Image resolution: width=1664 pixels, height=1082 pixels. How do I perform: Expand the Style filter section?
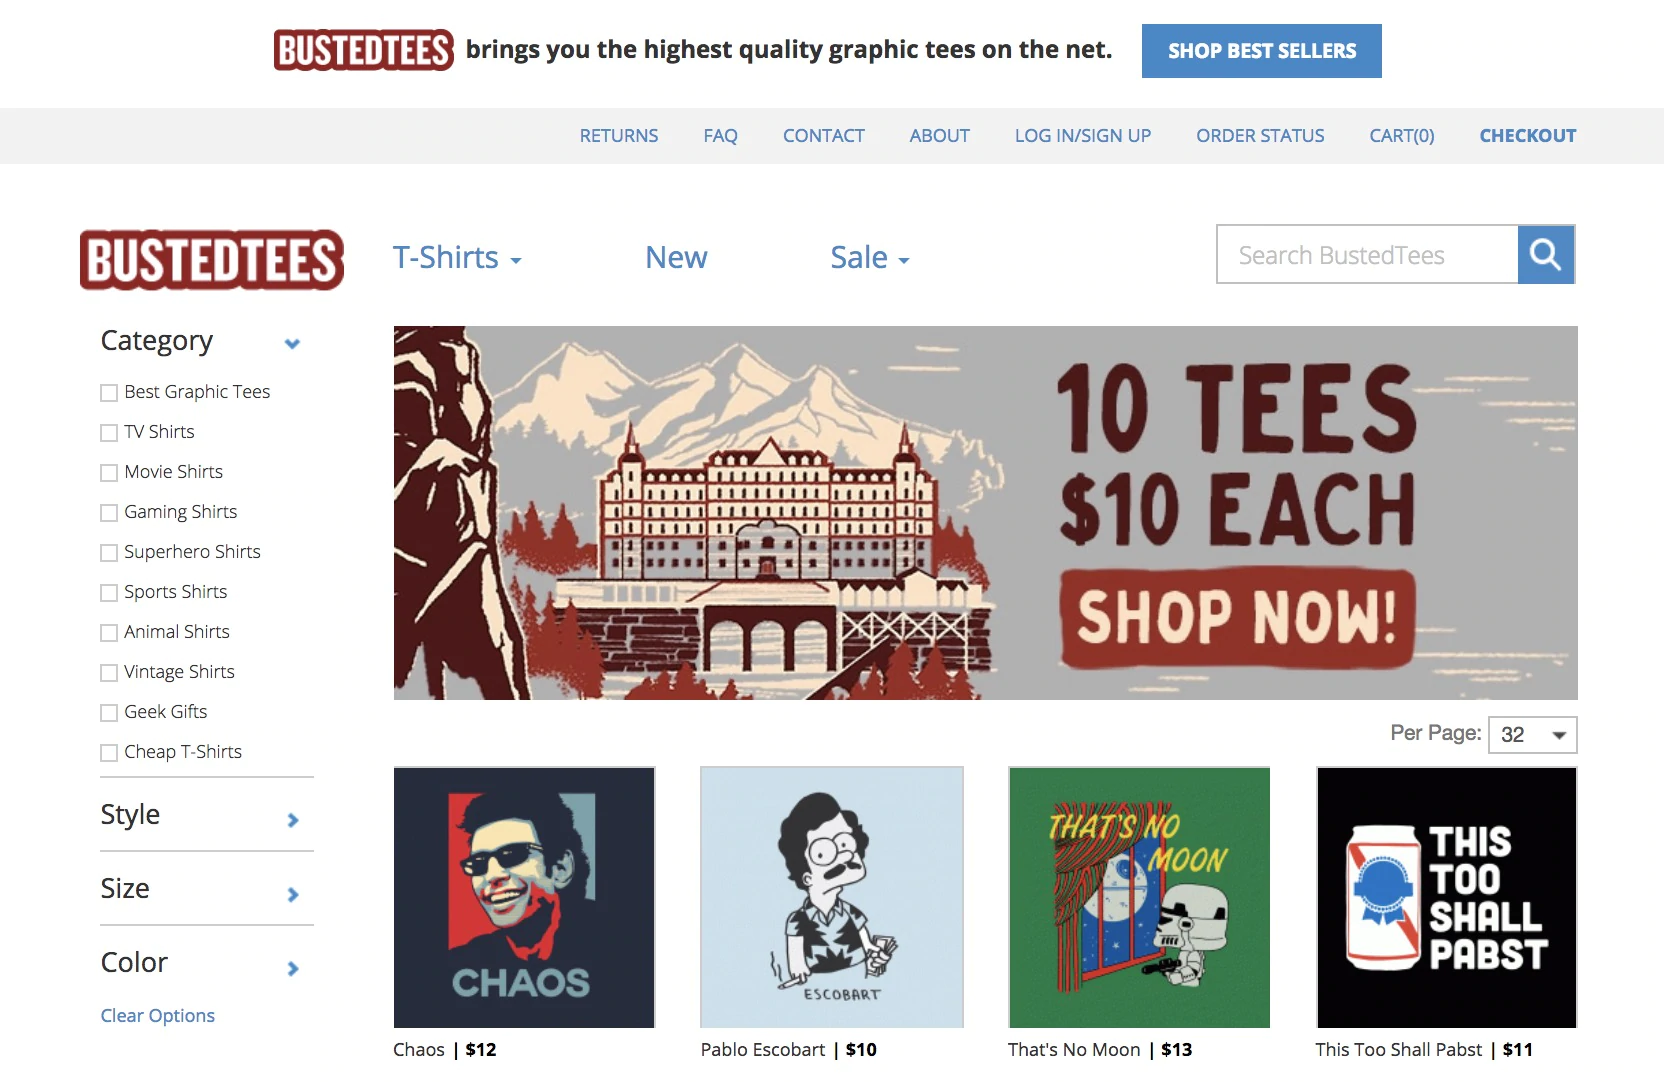[x=292, y=820]
